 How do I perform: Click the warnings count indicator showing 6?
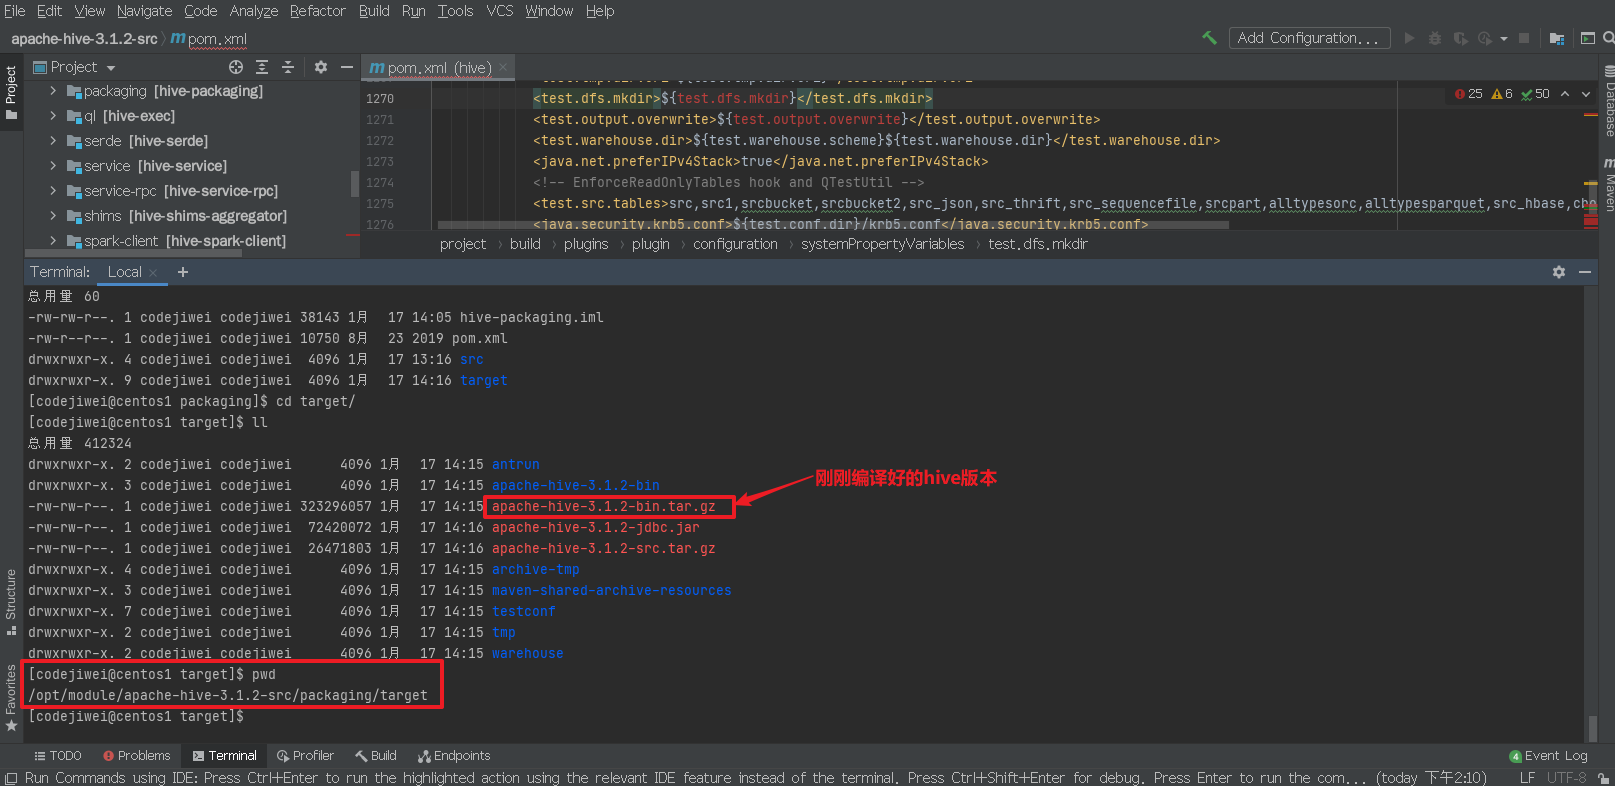click(x=1502, y=94)
